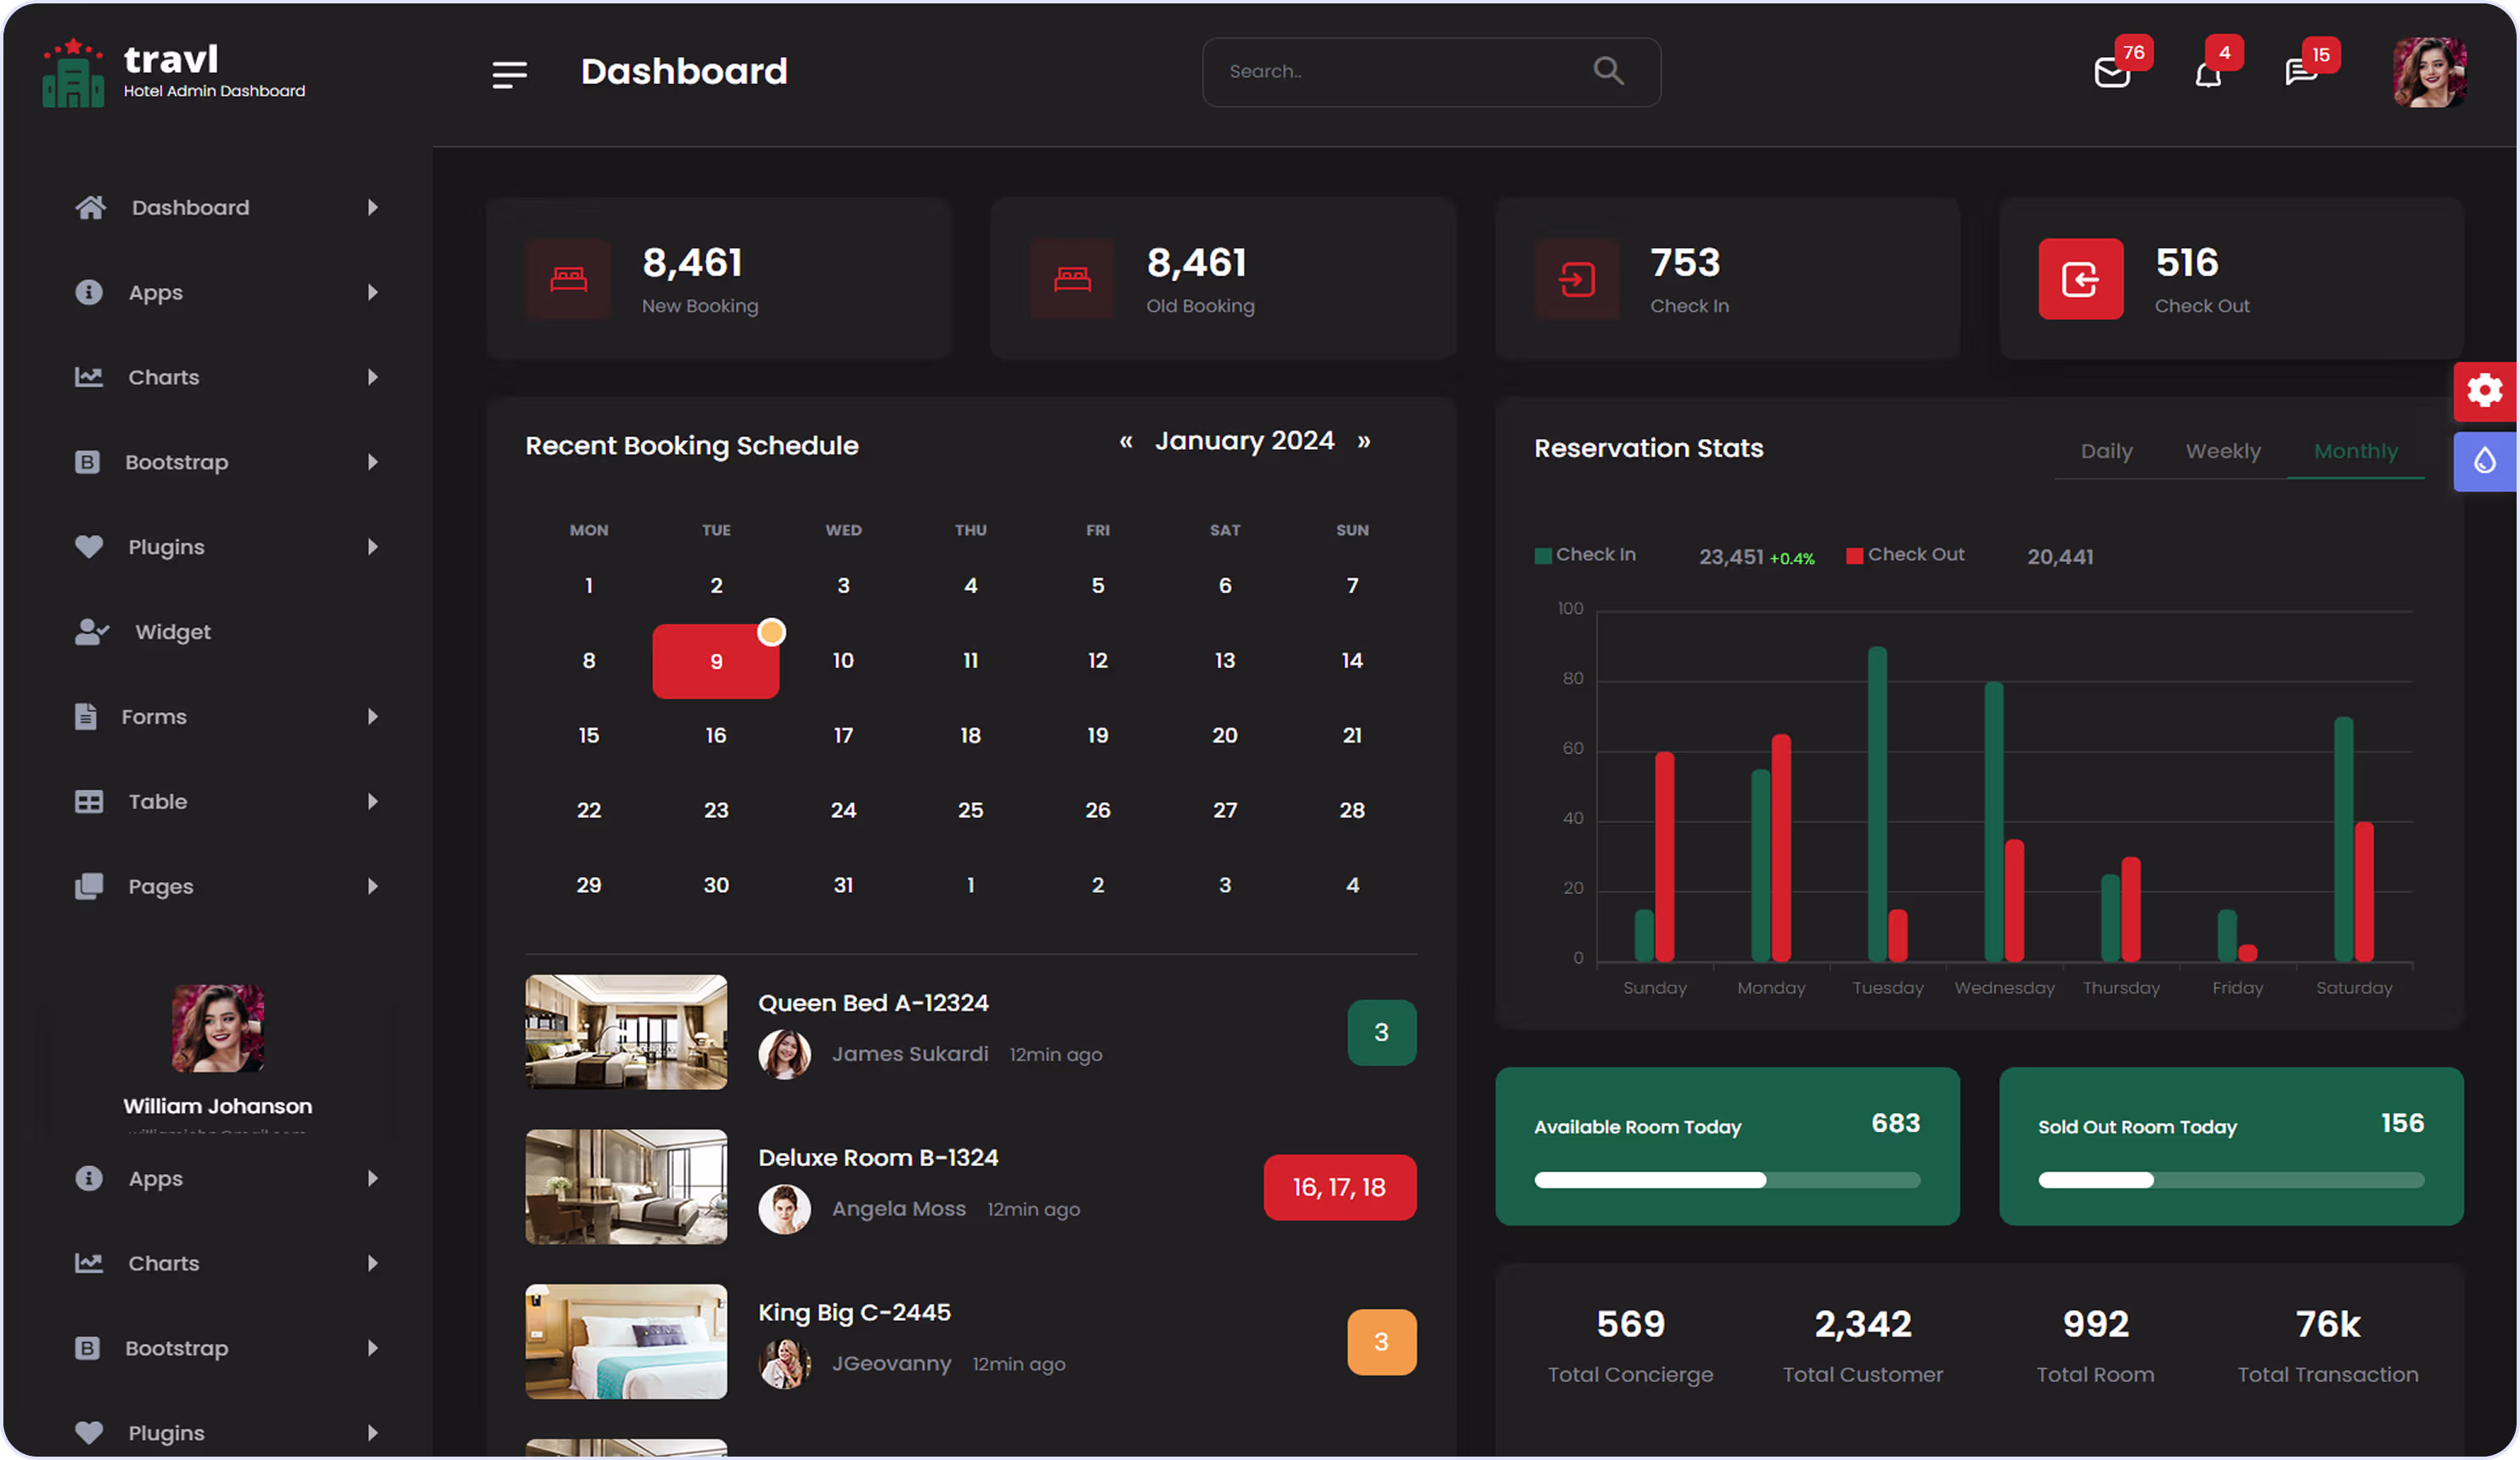
Task: Select highlighted date 9 in calendar
Action: pyautogui.click(x=716, y=661)
